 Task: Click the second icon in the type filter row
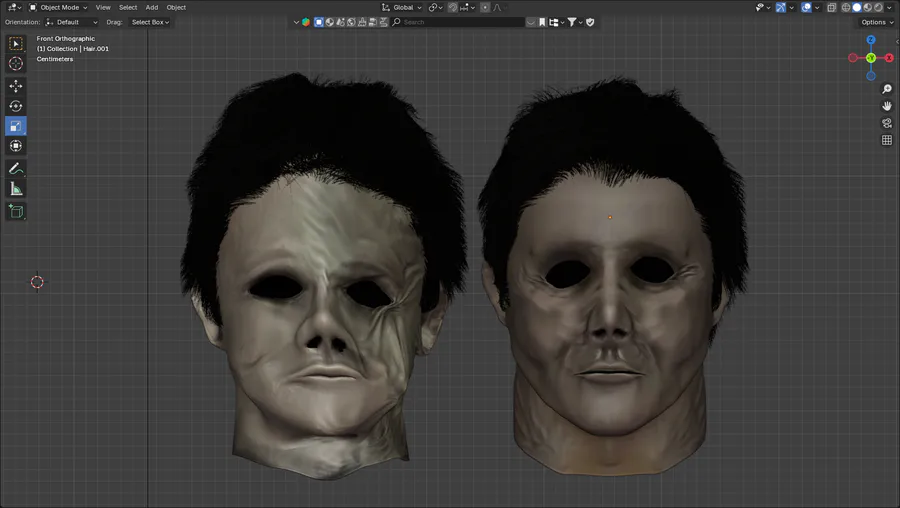click(329, 22)
